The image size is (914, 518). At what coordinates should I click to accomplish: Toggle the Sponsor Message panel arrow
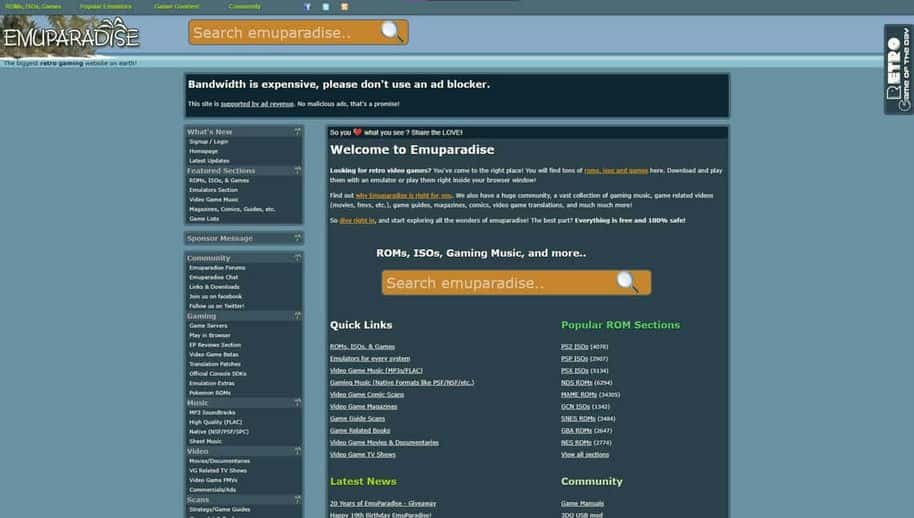(297, 238)
